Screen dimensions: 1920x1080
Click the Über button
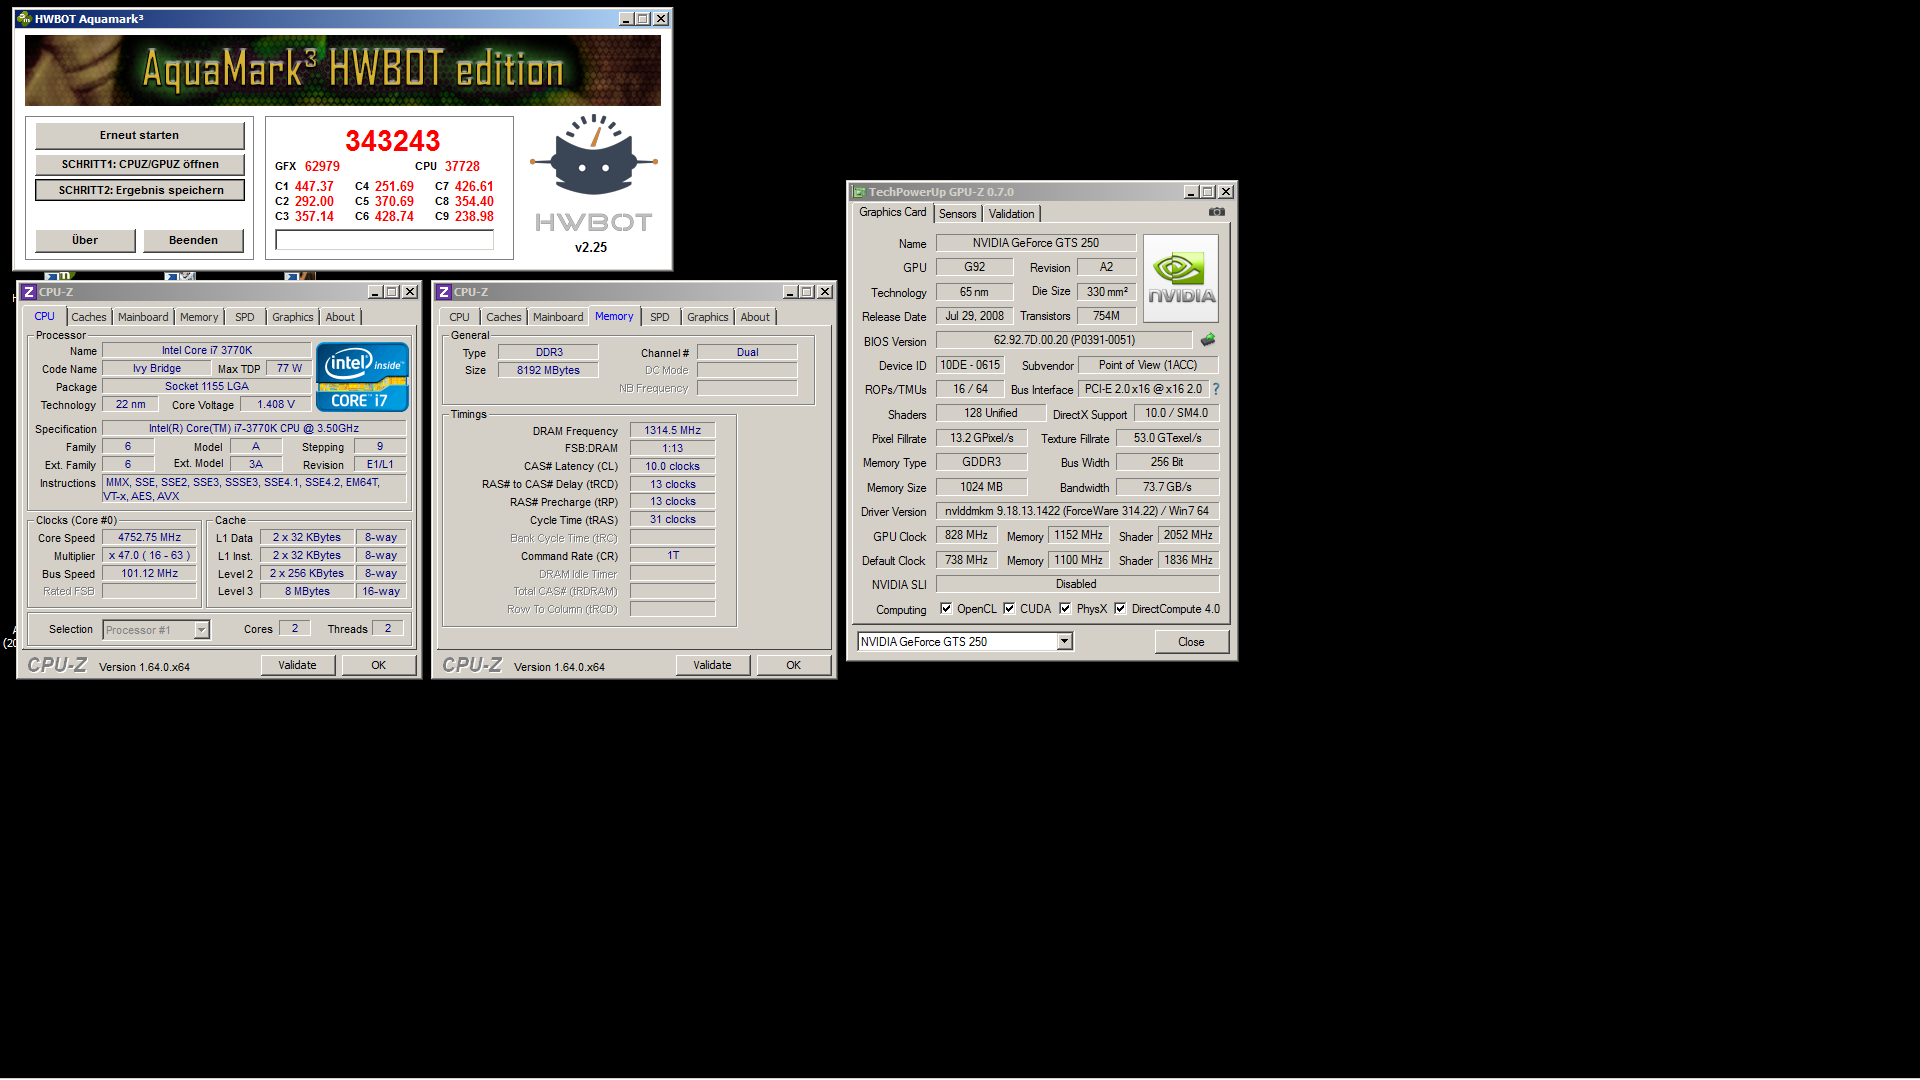pyautogui.click(x=85, y=240)
